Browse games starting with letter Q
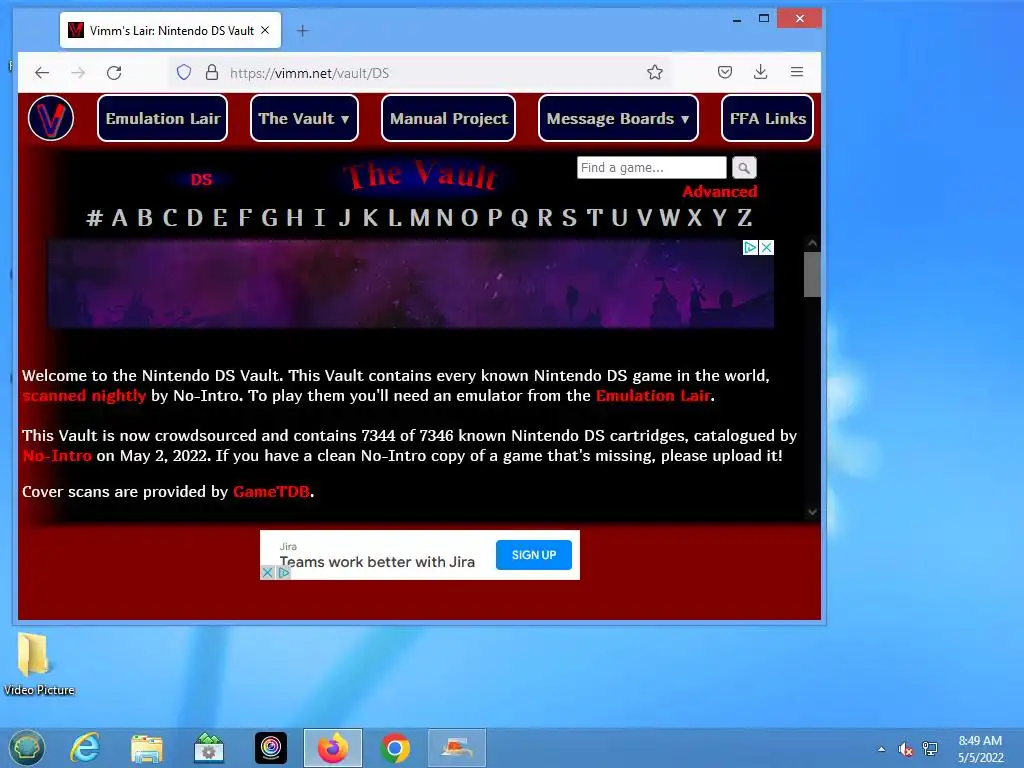The height and width of the screenshot is (768, 1024). click(520, 217)
